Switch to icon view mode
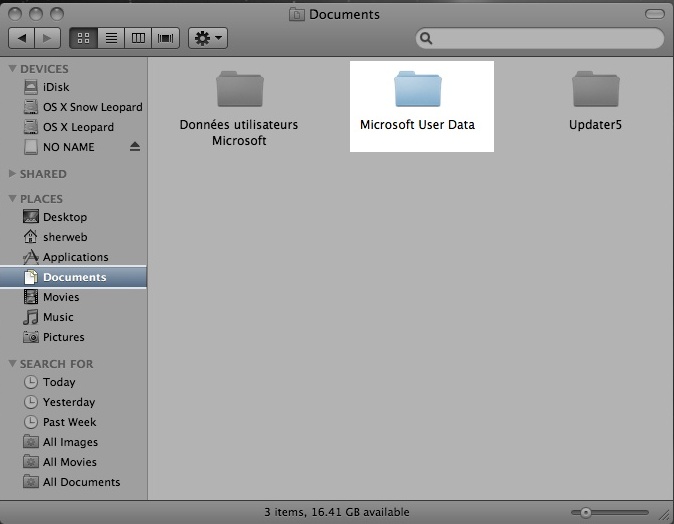 point(84,38)
